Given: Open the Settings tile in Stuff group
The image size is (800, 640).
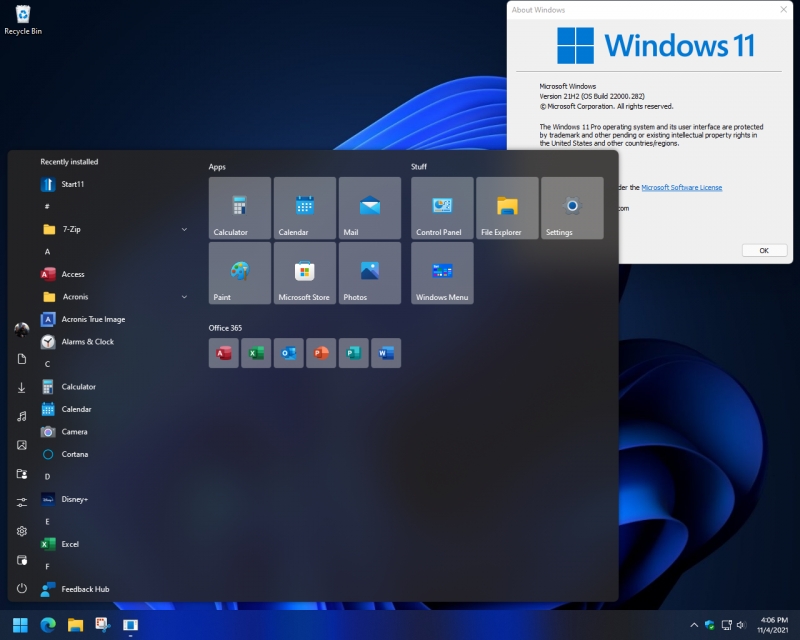Looking at the screenshot, I should click(x=572, y=208).
